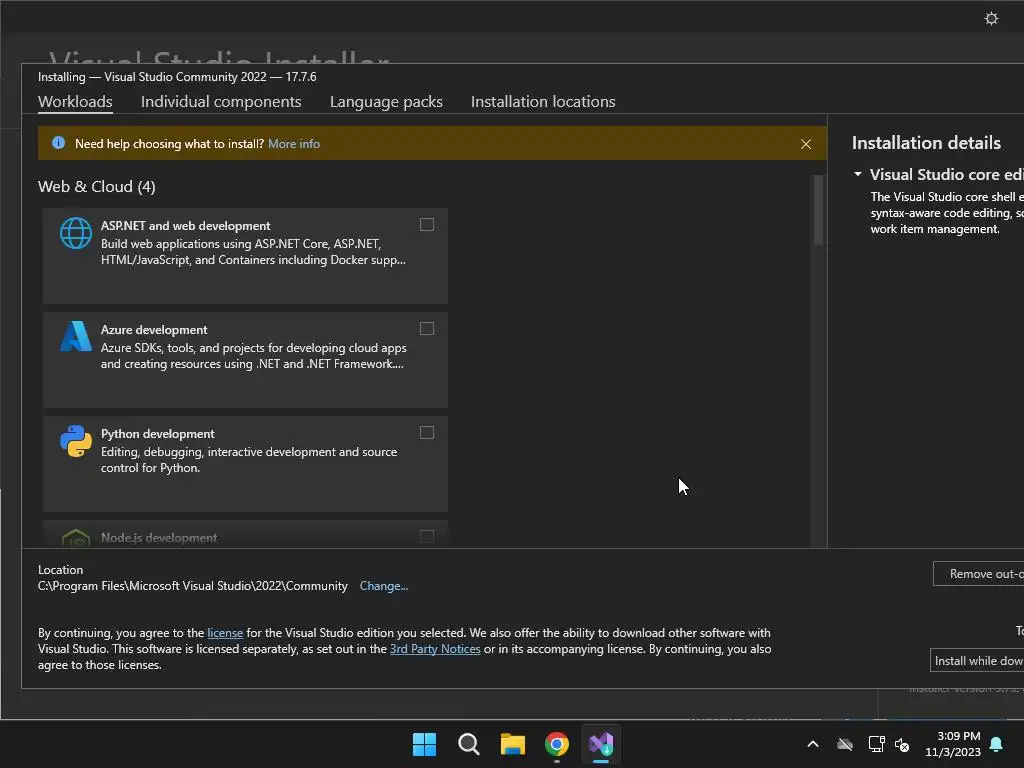Click the OneDrive cloud tray icon
This screenshot has width=1024, height=768.
[845, 744]
